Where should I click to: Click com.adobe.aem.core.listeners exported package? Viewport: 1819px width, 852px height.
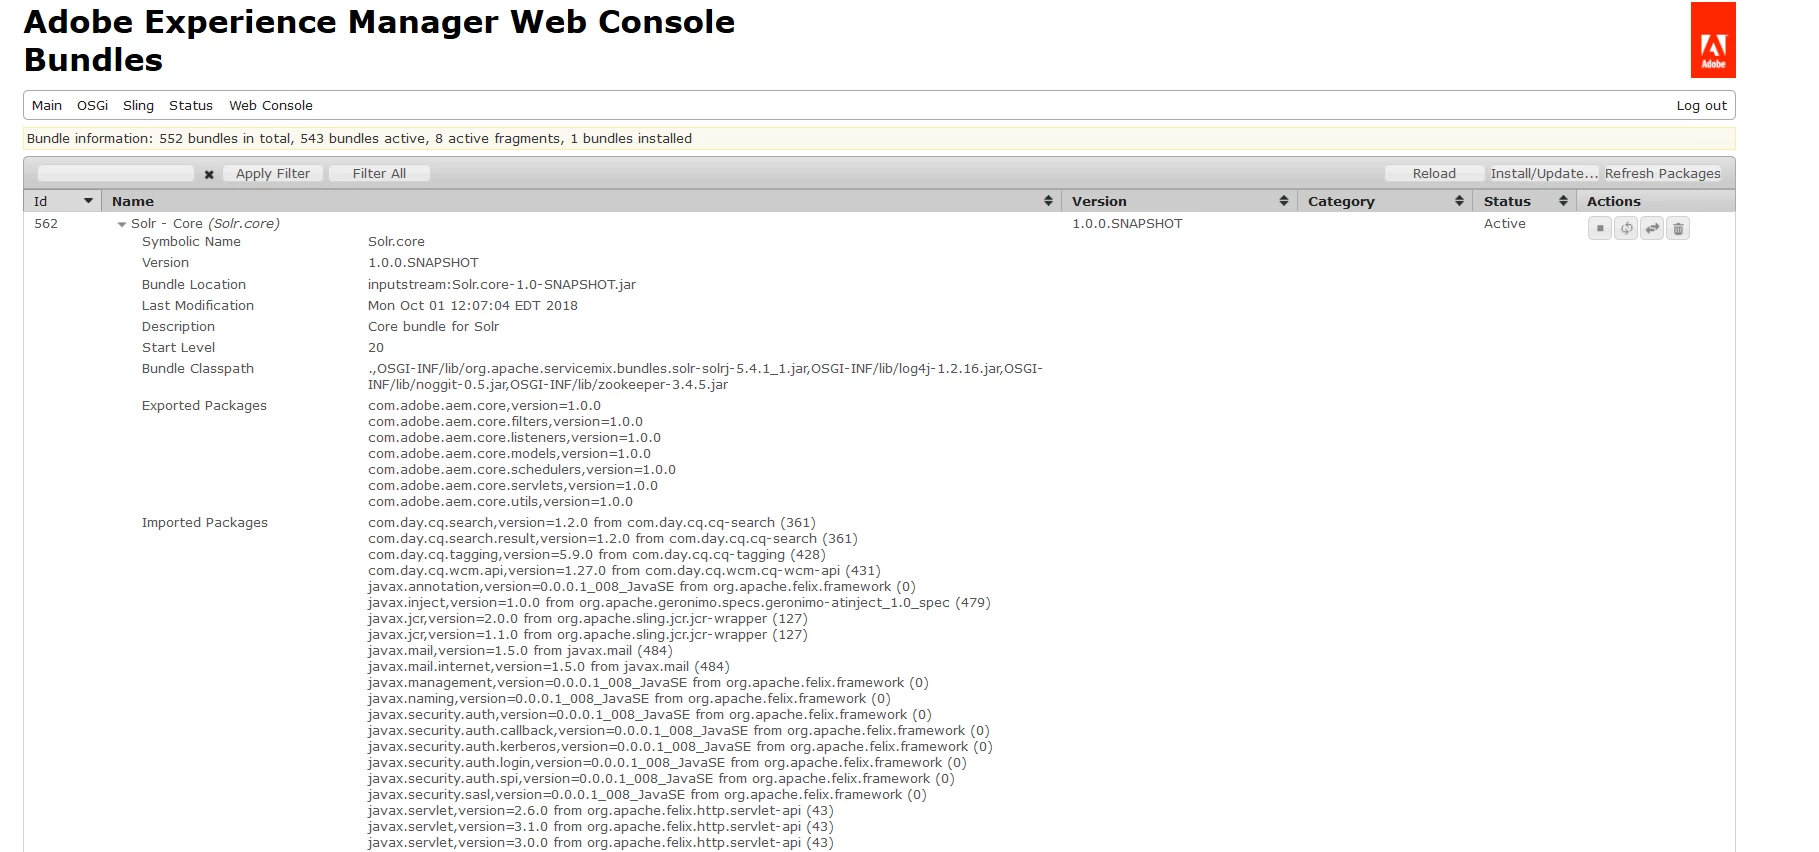(514, 438)
